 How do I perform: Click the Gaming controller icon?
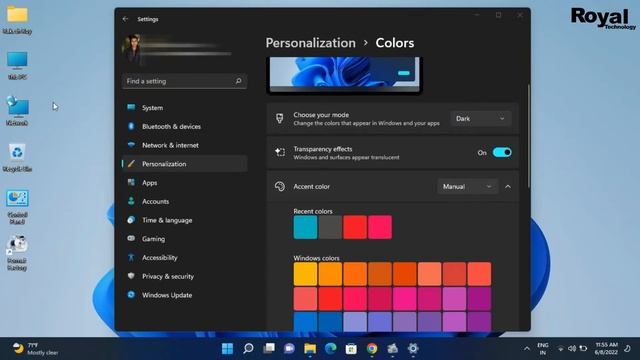pos(131,238)
